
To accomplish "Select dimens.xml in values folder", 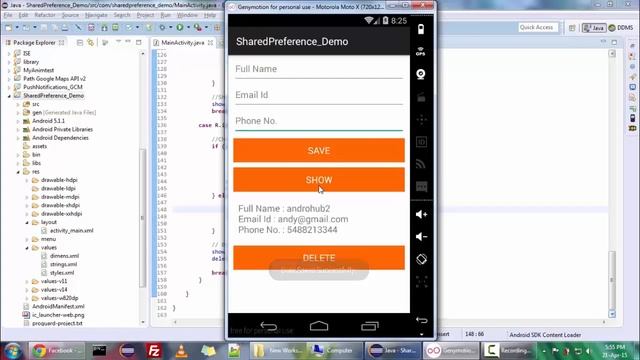I will click(64, 256).
